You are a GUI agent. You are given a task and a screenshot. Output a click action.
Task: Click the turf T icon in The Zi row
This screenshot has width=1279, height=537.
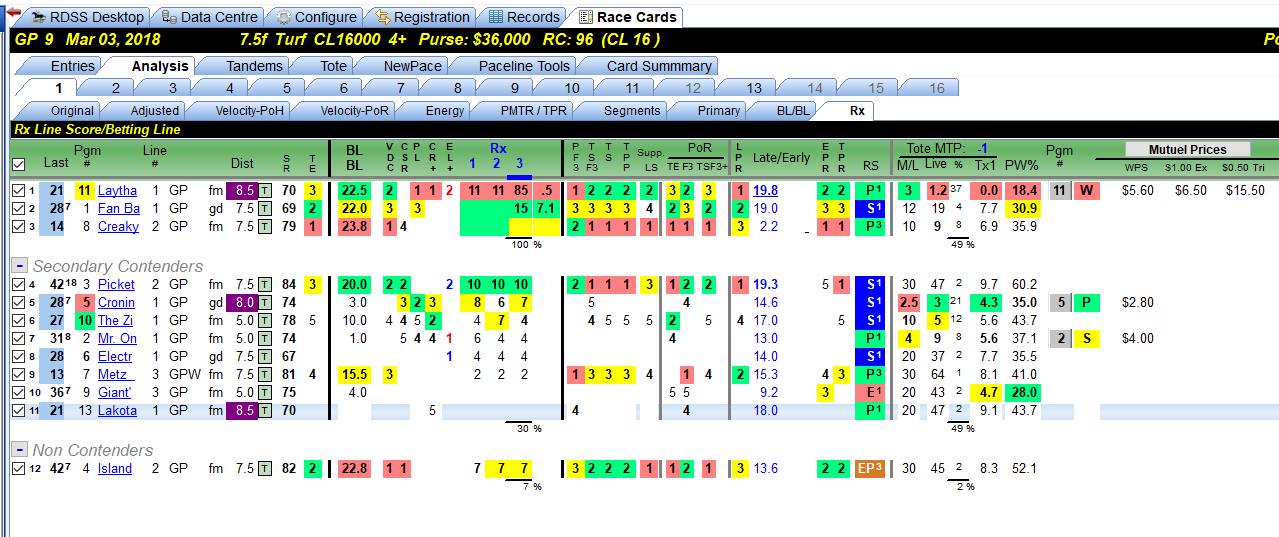265,320
